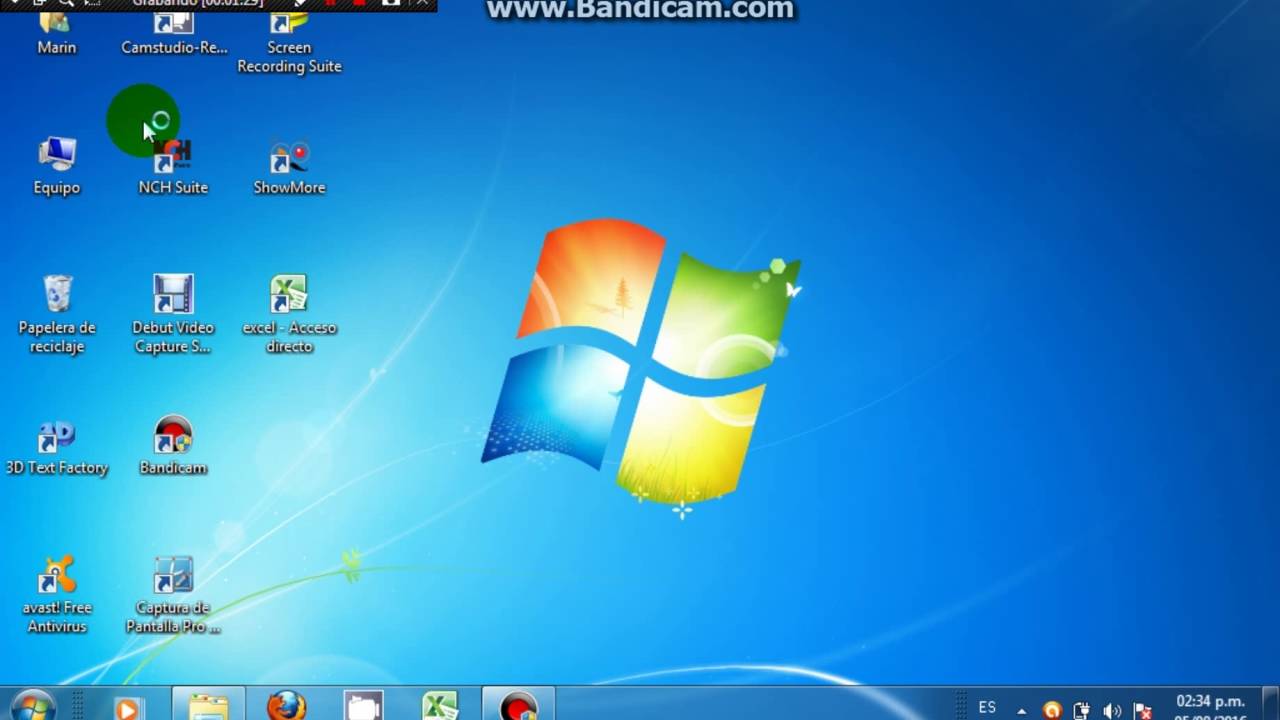Open Windows Explorer from the taskbar
Viewport: 1280px width, 720px height.
coord(208,706)
